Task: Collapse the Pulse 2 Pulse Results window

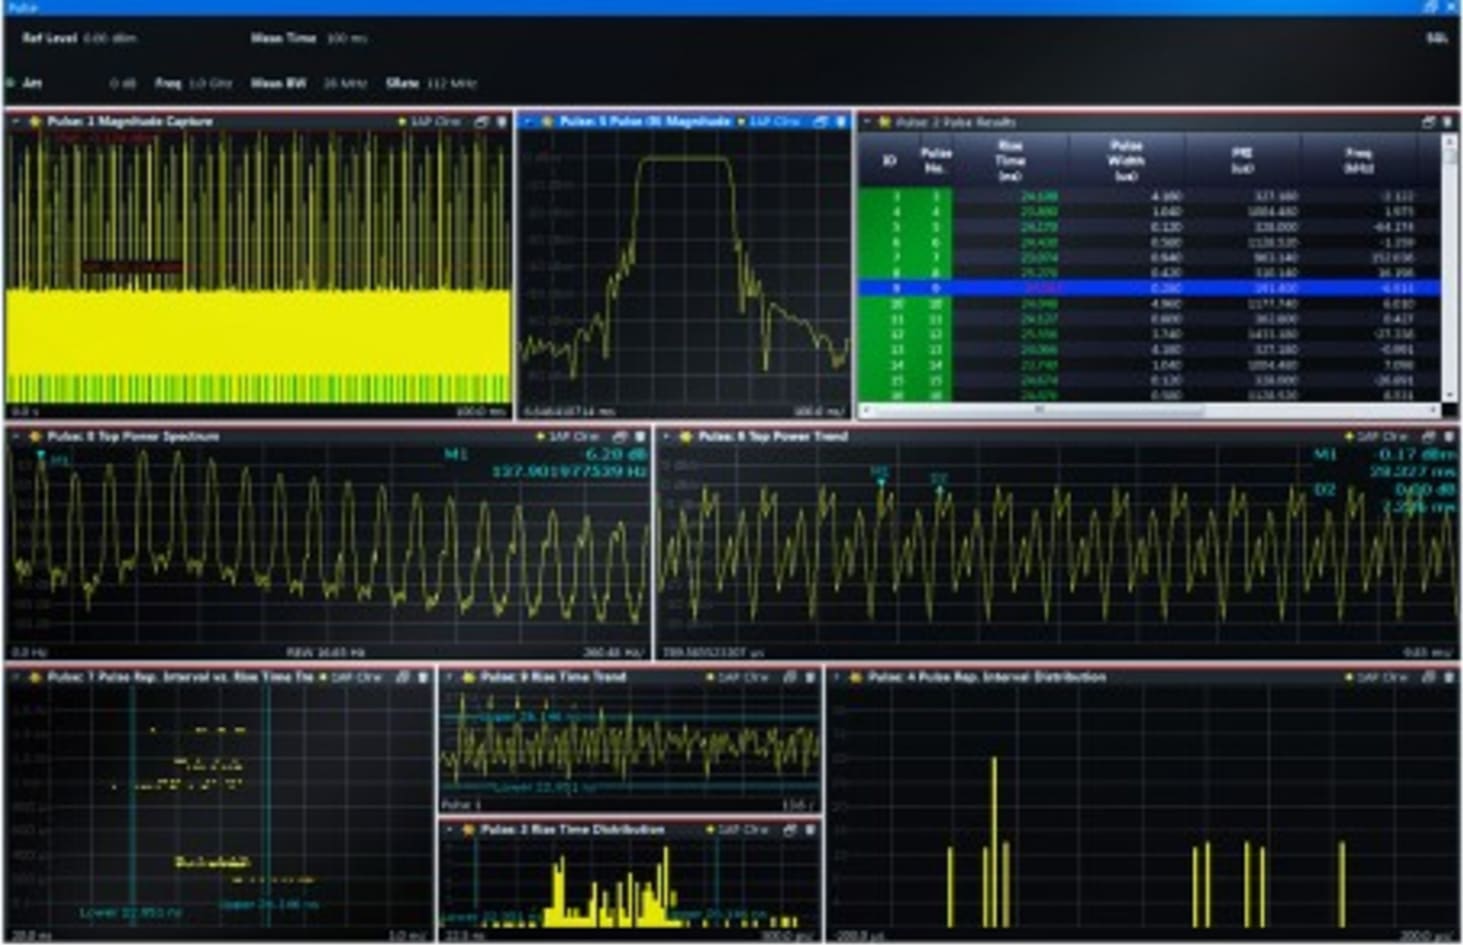Action: click(x=866, y=122)
